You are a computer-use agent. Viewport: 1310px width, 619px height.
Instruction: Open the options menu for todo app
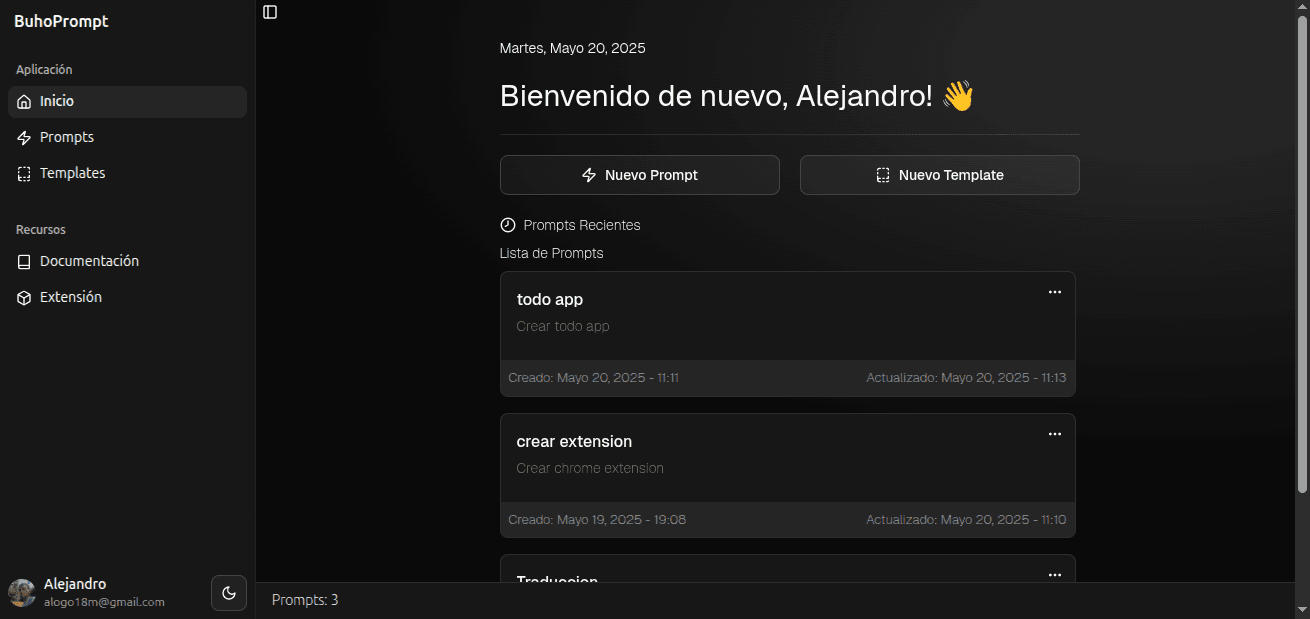pyautogui.click(x=1054, y=292)
